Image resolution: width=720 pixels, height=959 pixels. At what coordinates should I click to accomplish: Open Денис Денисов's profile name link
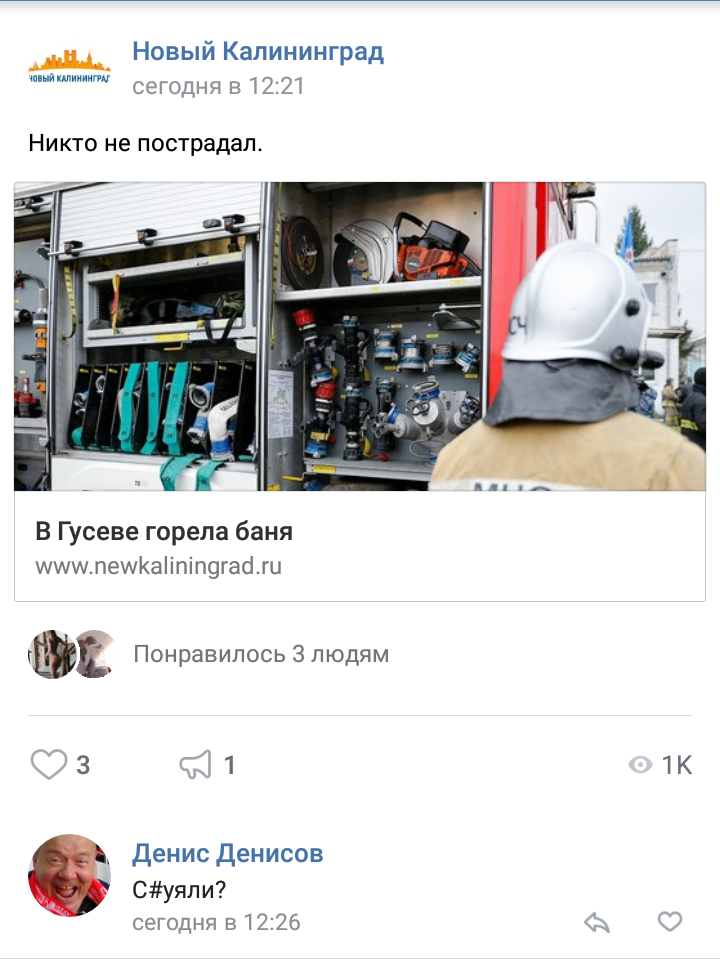click(228, 853)
